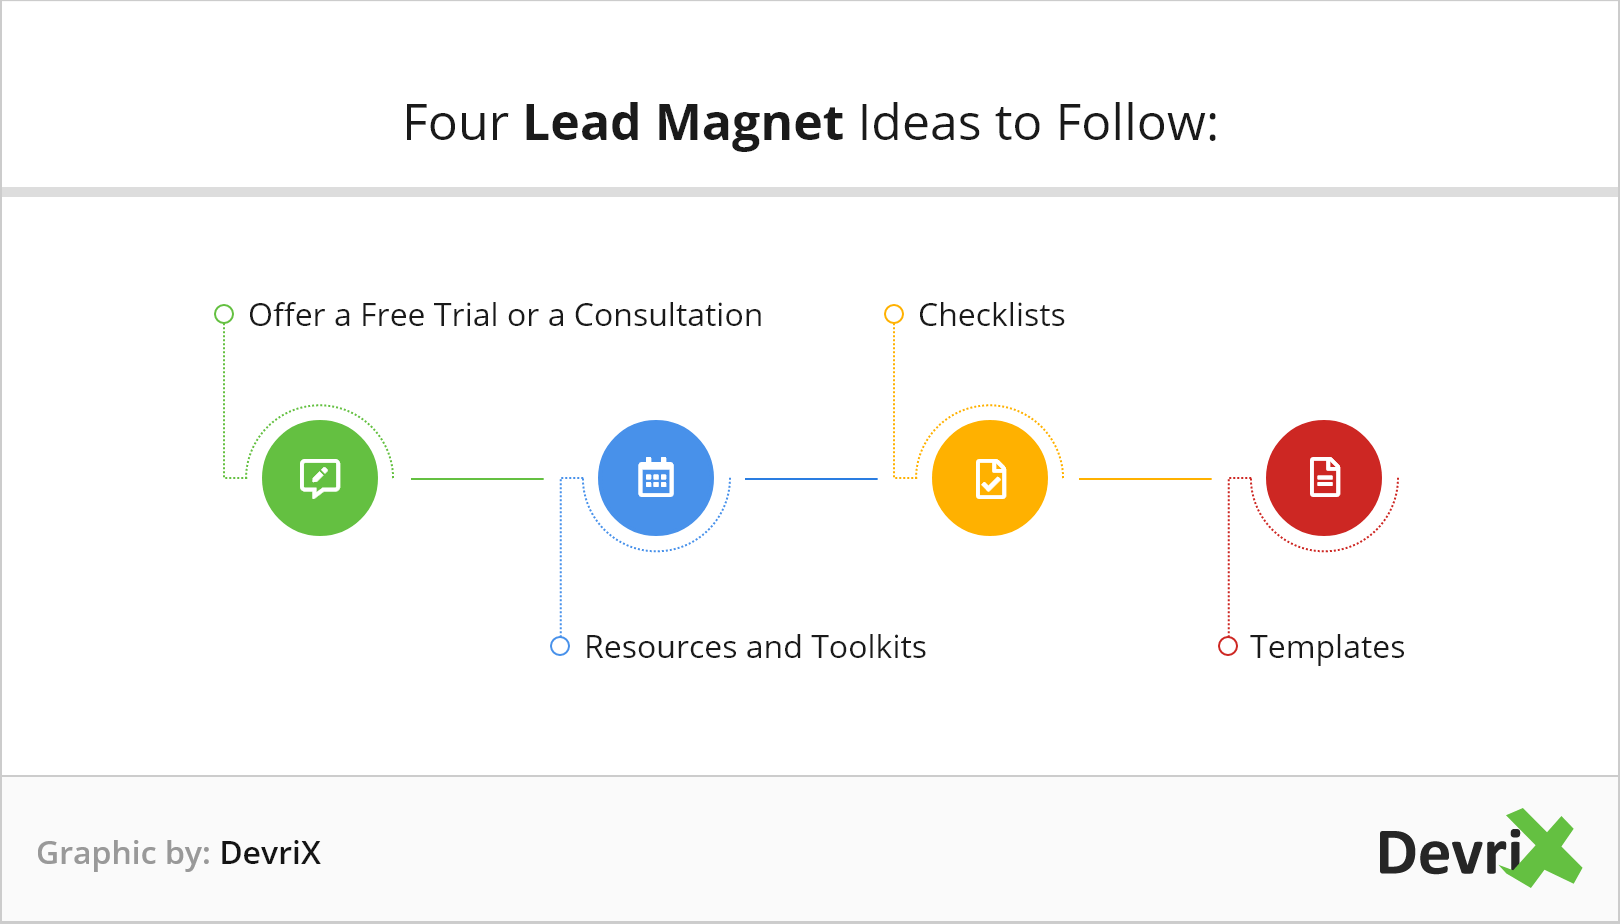
Task: Click the green connector line between green and blue circles
Action: click(477, 479)
